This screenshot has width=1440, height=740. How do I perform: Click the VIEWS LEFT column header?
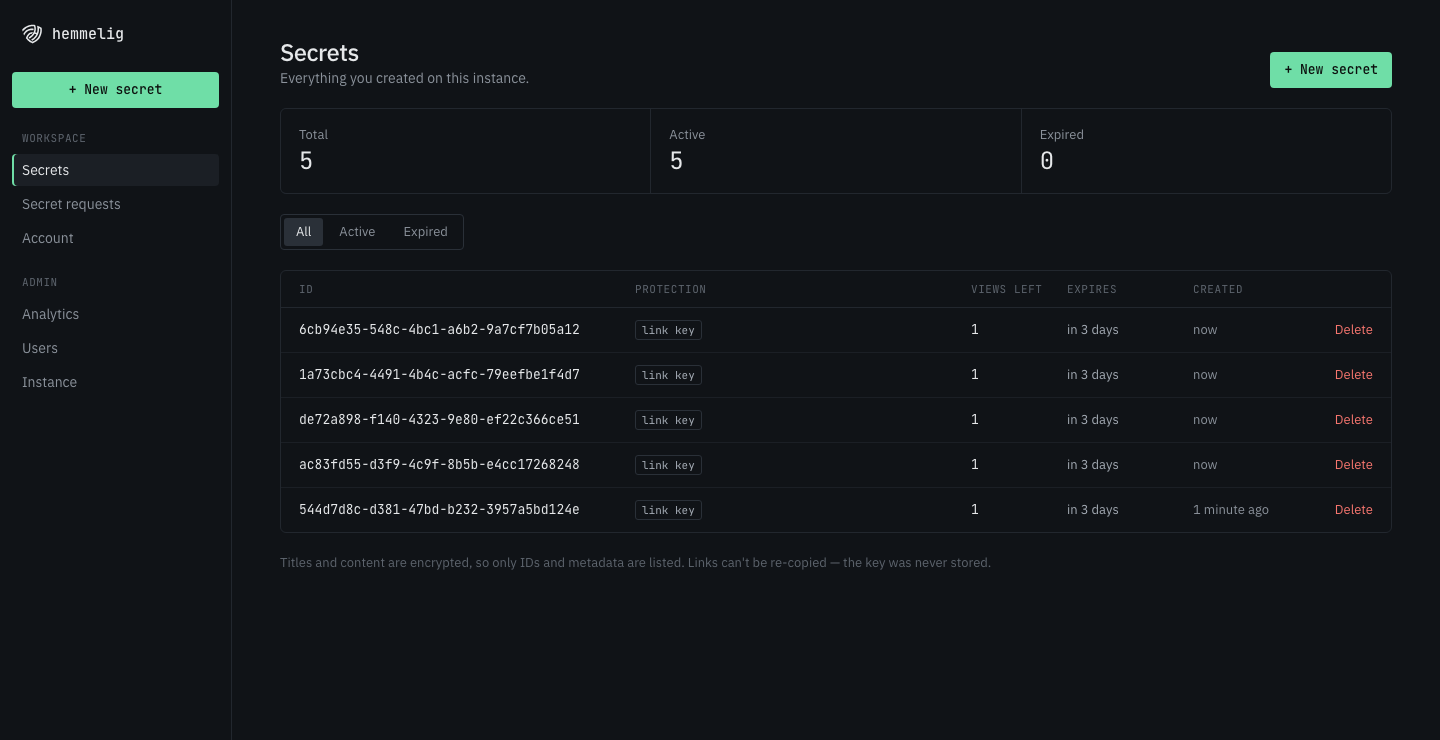pyautogui.click(x=1006, y=290)
